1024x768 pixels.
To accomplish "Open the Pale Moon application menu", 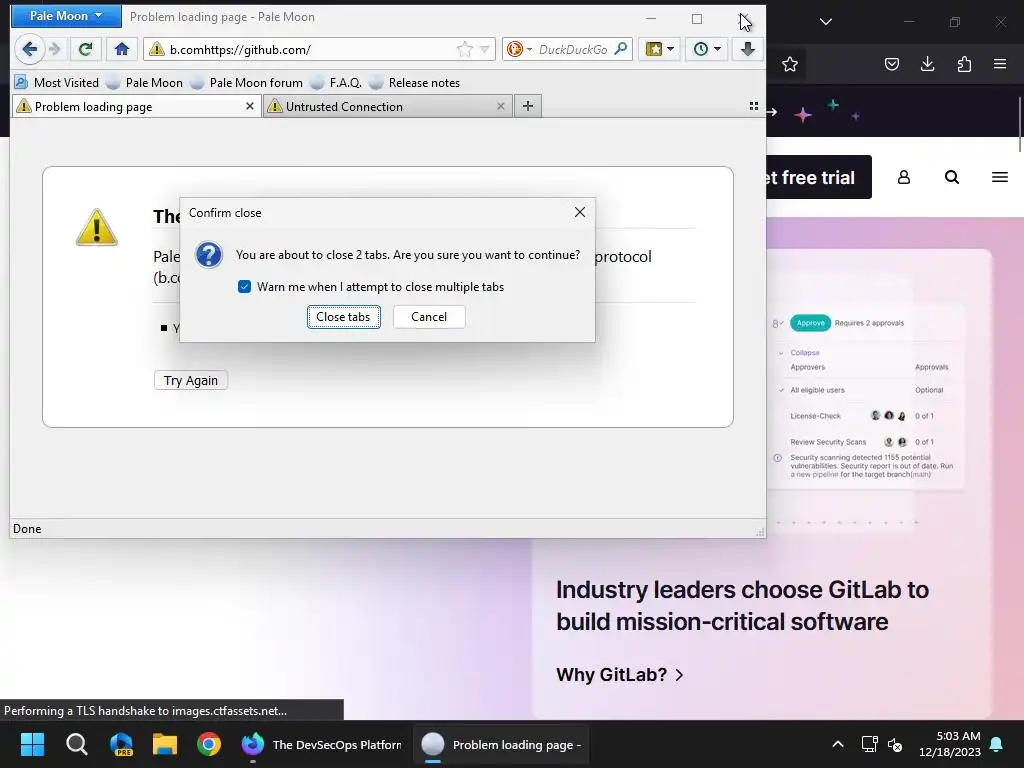I will click(66, 16).
